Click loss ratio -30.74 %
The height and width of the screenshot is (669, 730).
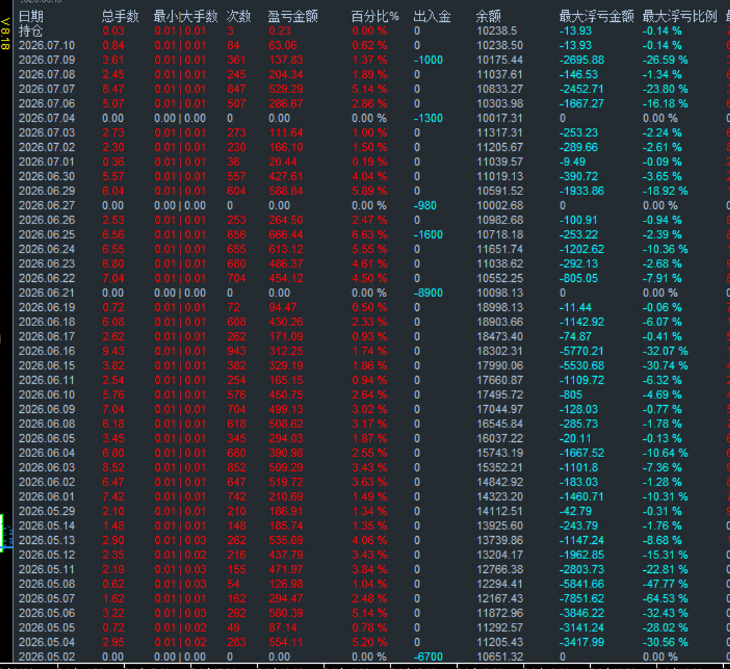click(x=665, y=365)
